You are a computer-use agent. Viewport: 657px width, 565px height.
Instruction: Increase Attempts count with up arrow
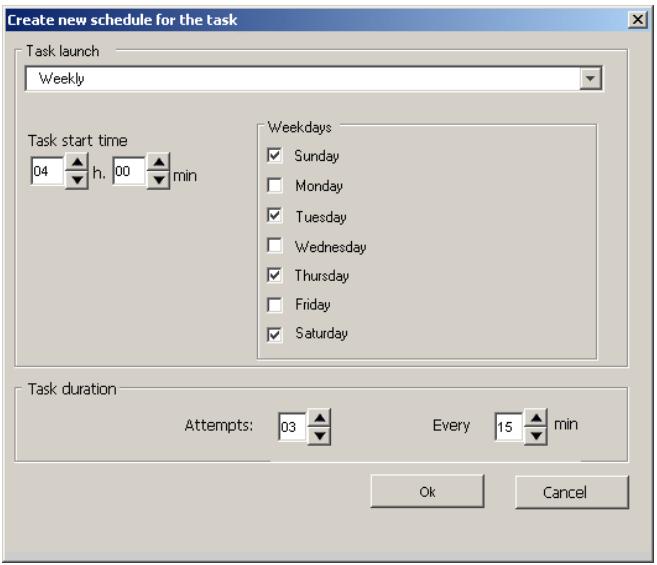pos(320,418)
